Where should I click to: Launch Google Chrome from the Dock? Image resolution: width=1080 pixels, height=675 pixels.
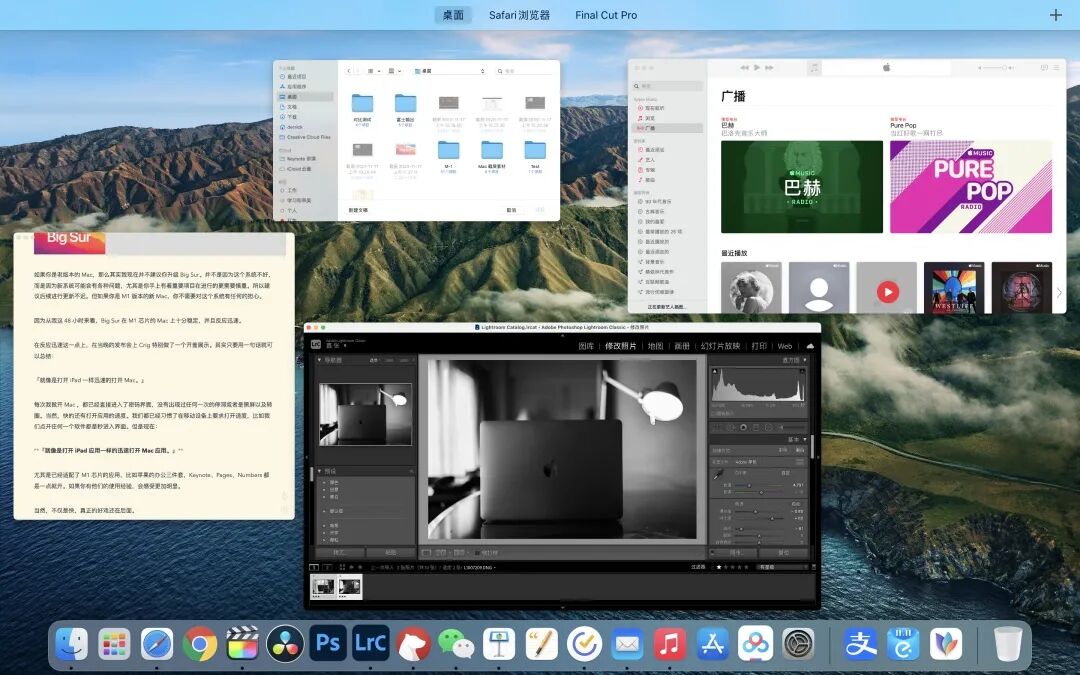(x=200, y=645)
